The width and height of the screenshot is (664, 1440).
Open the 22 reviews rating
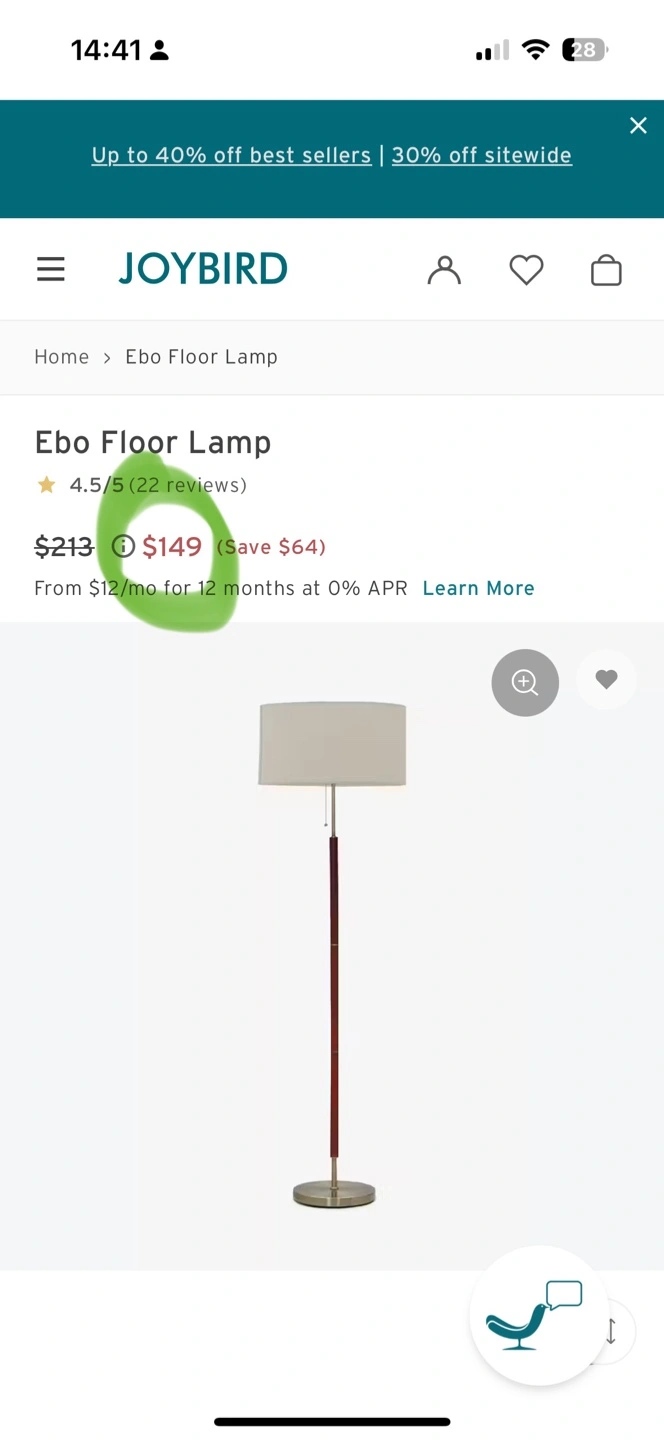[188, 486]
